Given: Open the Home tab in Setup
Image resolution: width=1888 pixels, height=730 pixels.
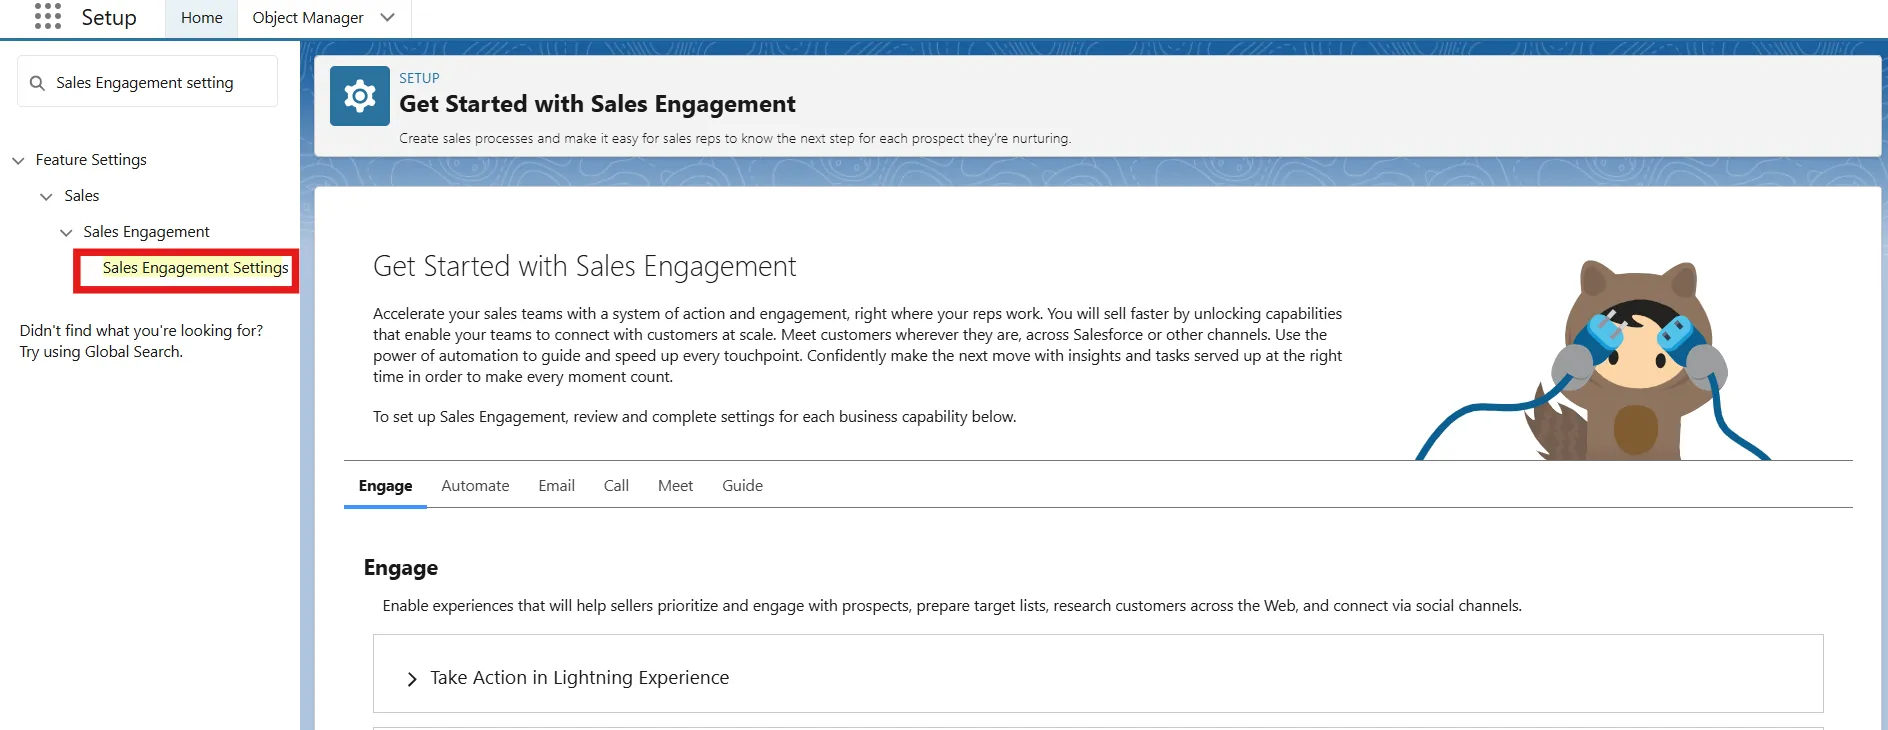Looking at the screenshot, I should (x=201, y=18).
